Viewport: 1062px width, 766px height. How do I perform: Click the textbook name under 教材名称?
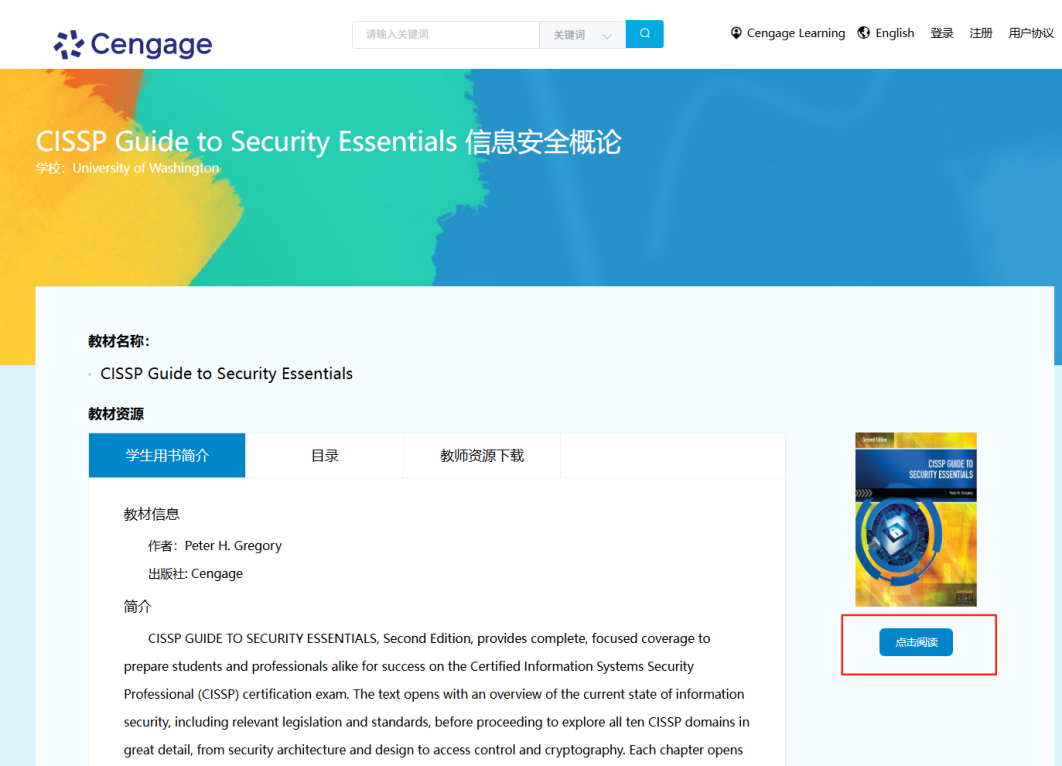point(227,374)
